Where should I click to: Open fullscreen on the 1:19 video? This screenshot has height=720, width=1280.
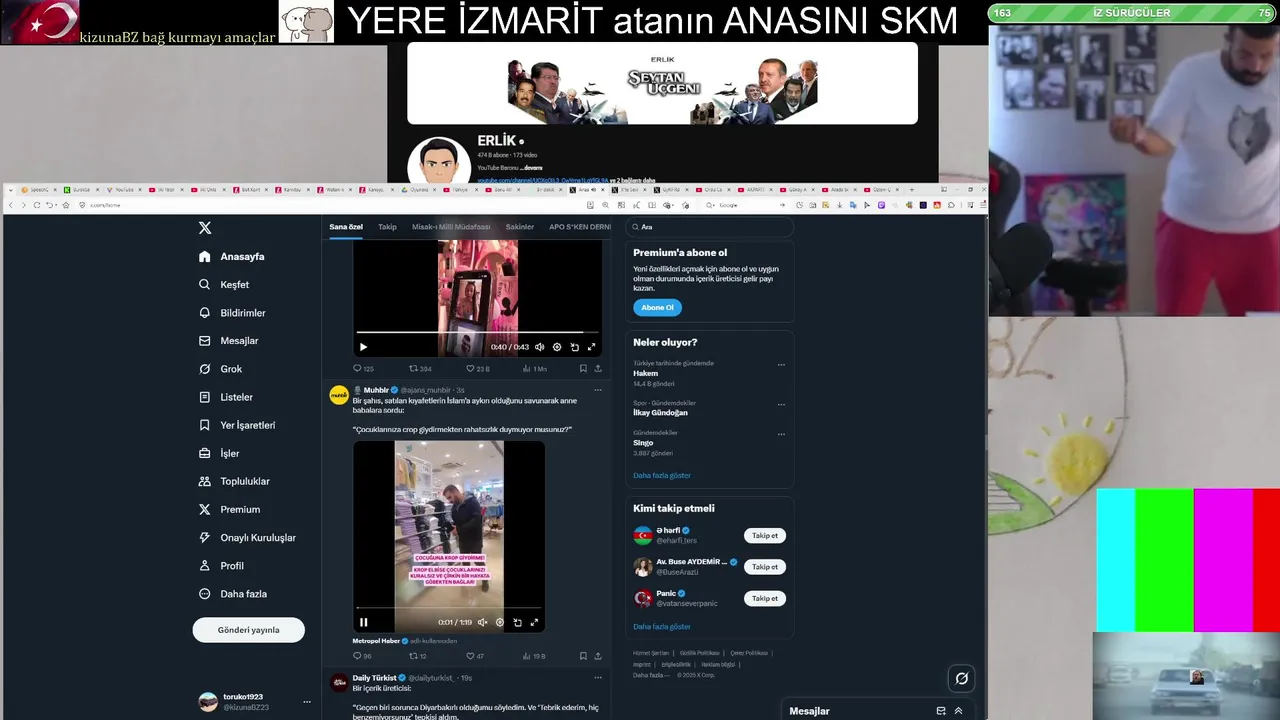[x=534, y=622]
